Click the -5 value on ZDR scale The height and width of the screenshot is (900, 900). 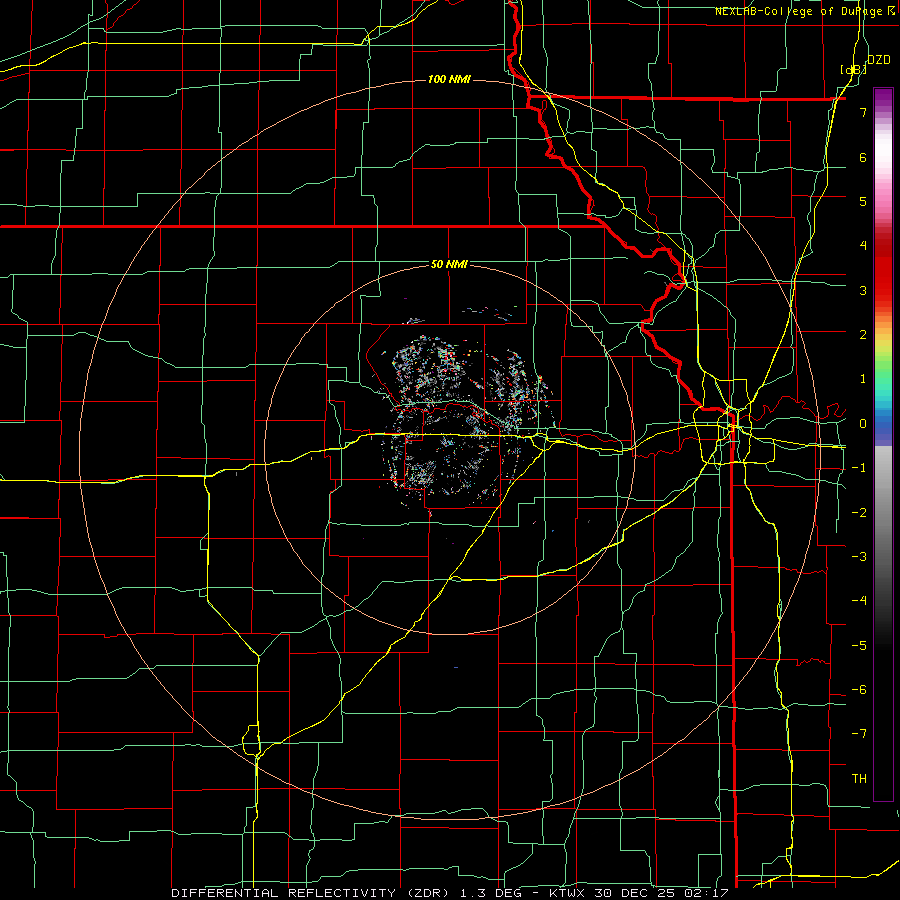coord(859,646)
